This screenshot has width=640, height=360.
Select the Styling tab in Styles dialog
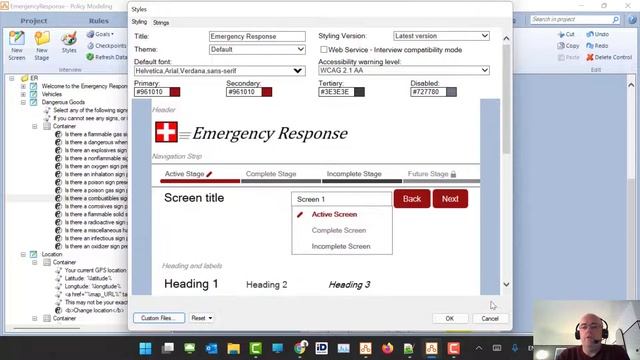[x=139, y=22]
